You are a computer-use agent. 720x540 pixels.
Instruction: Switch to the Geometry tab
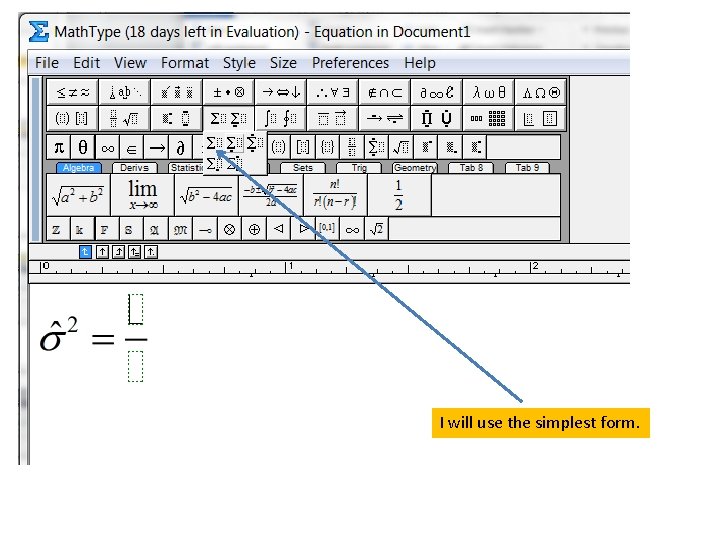[415, 168]
